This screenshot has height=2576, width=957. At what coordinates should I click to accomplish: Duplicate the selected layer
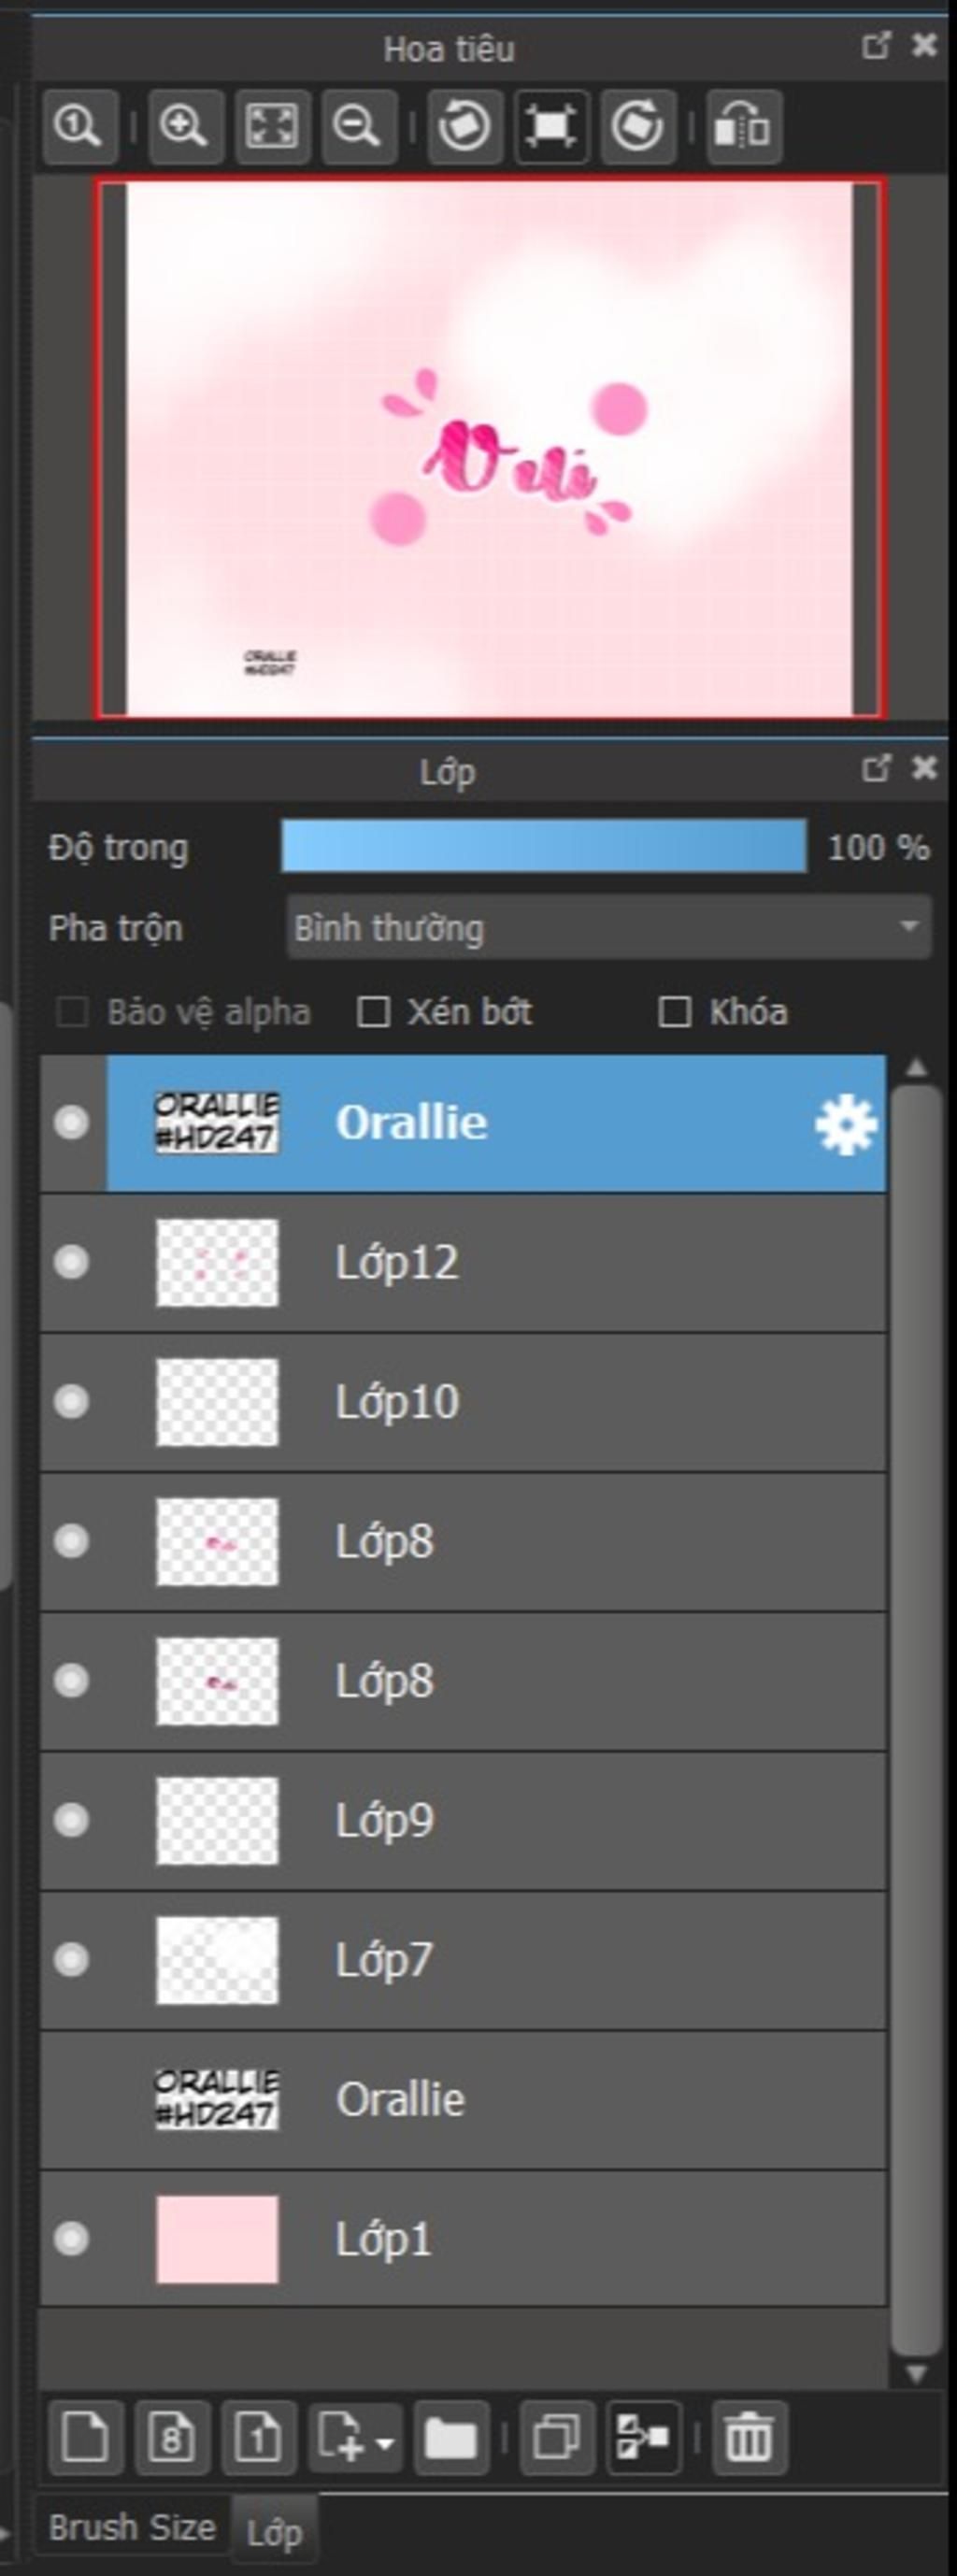(x=558, y=2437)
